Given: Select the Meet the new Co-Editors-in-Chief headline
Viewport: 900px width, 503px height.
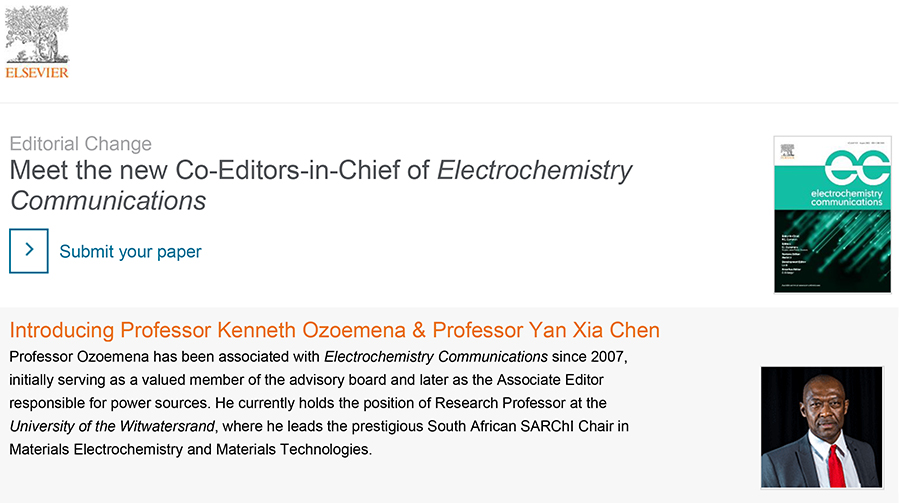Looking at the screenshot, I should pos(321,185).
